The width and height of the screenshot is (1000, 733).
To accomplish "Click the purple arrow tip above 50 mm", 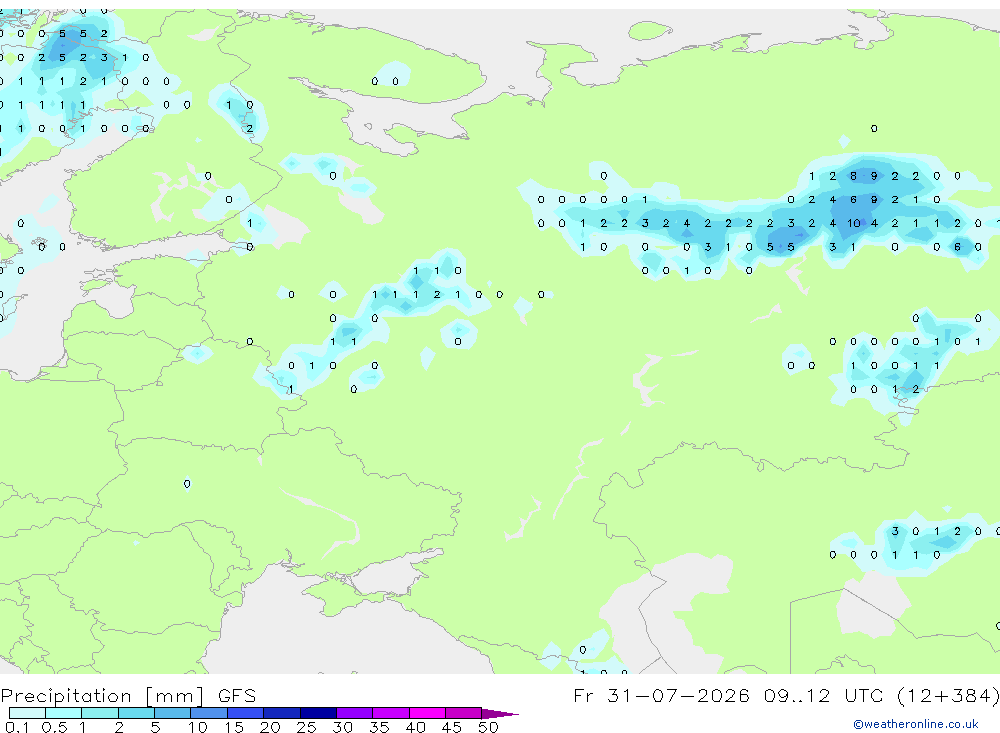I will 500,713.
